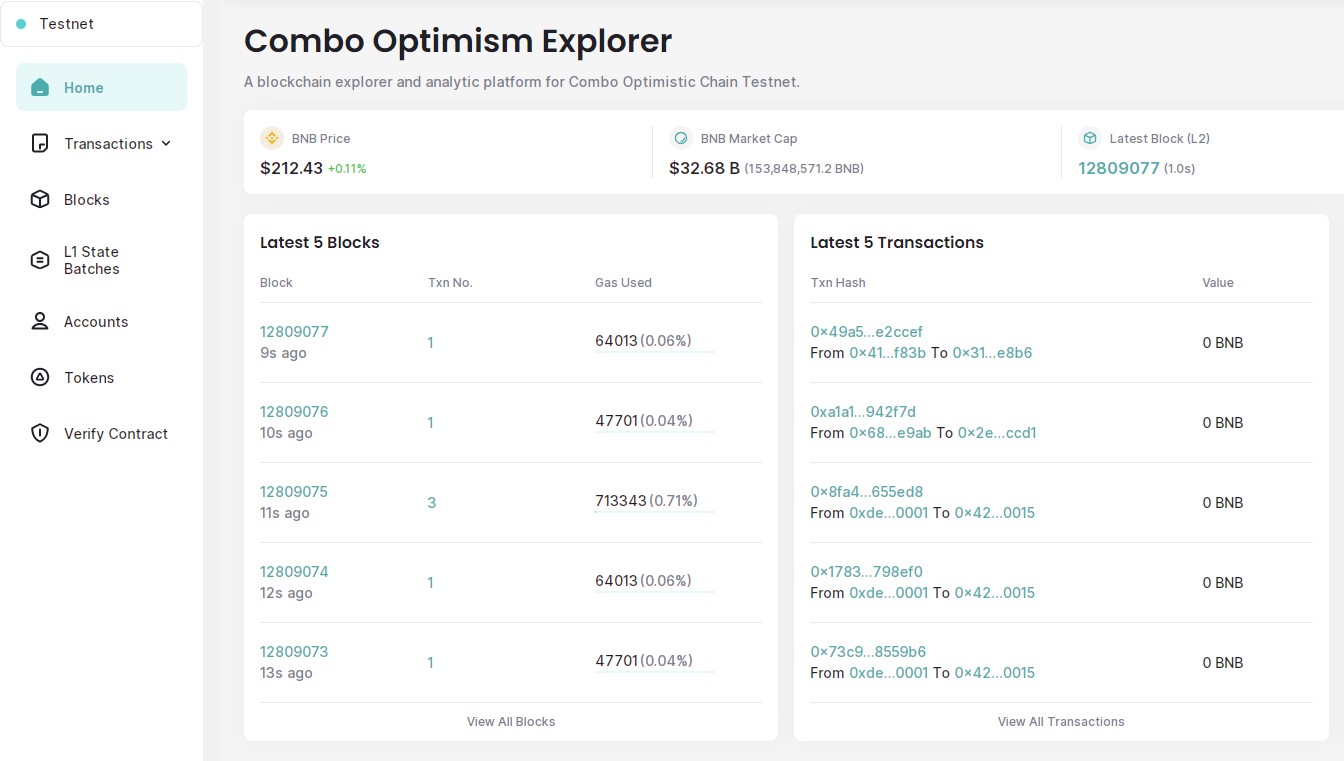Viewport: 1344px width, 761px height.
Task: Click 0 BNB value of txn 0x49a5...e2ccef
Action: tap(1222, 343)
